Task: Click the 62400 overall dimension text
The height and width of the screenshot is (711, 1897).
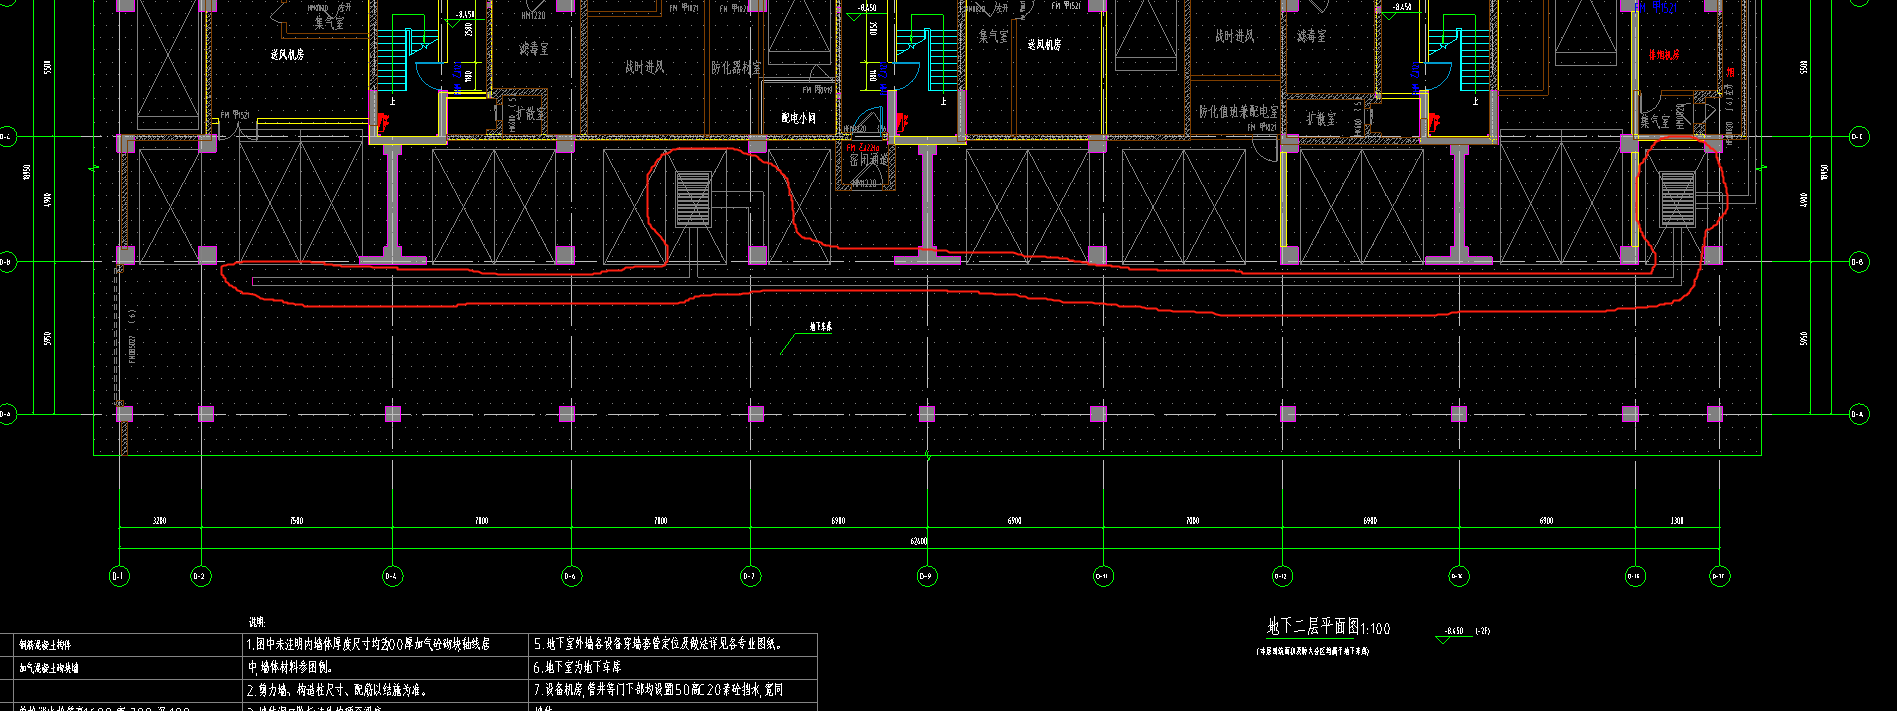Action: click(919, 541)
